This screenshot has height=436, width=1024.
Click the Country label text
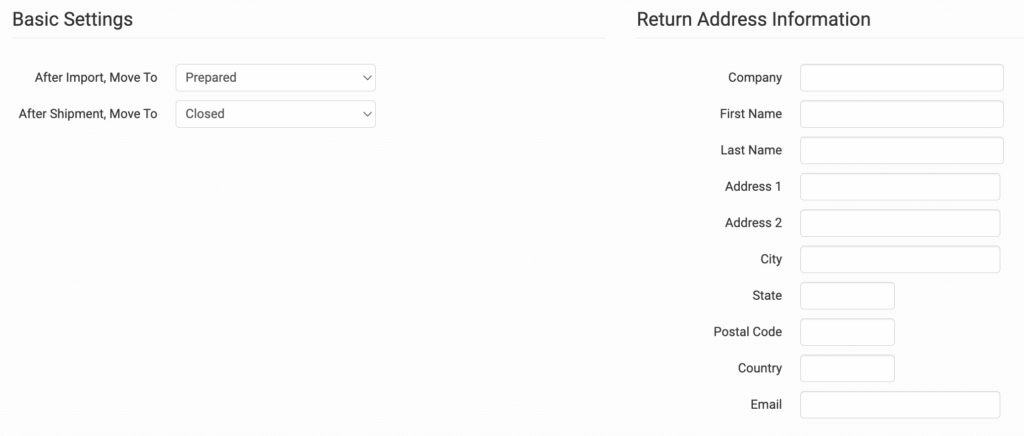point(760,368)
